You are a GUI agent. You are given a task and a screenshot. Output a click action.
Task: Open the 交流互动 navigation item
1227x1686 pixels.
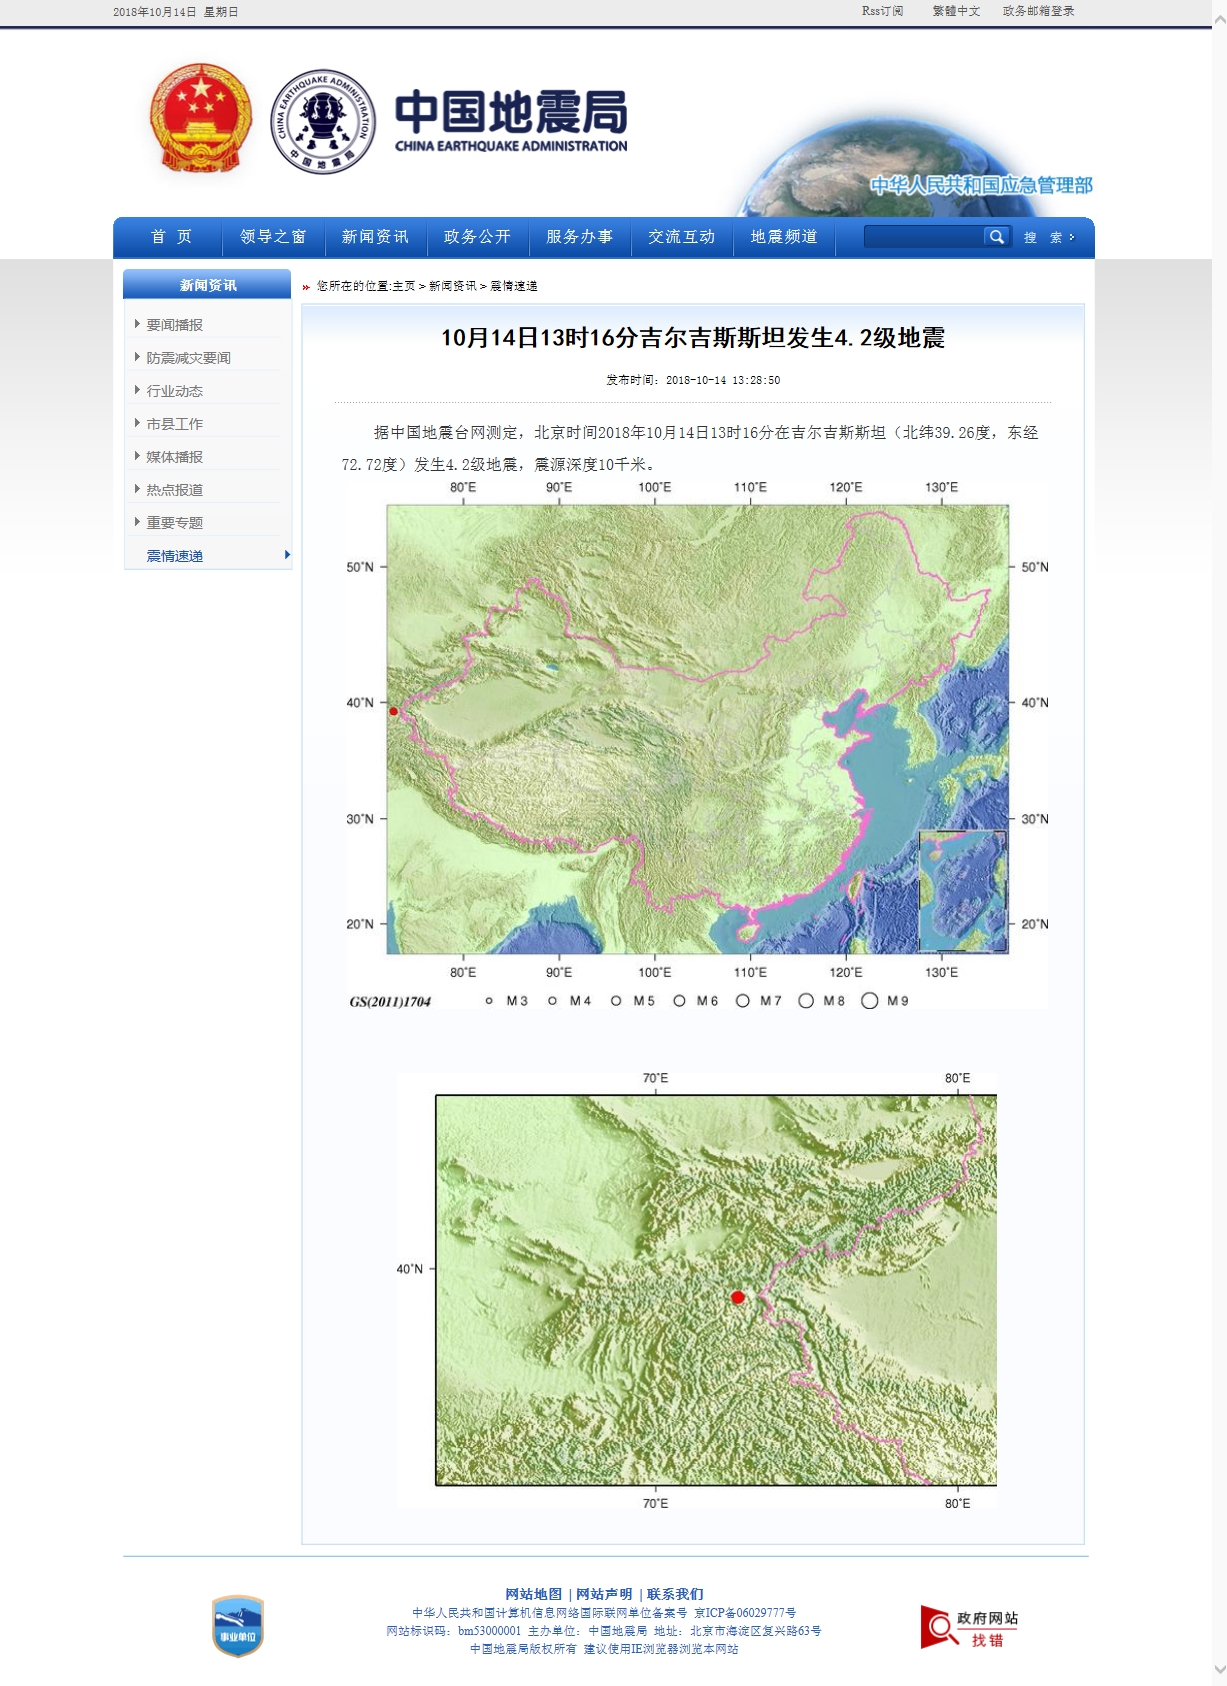[682, 237]
